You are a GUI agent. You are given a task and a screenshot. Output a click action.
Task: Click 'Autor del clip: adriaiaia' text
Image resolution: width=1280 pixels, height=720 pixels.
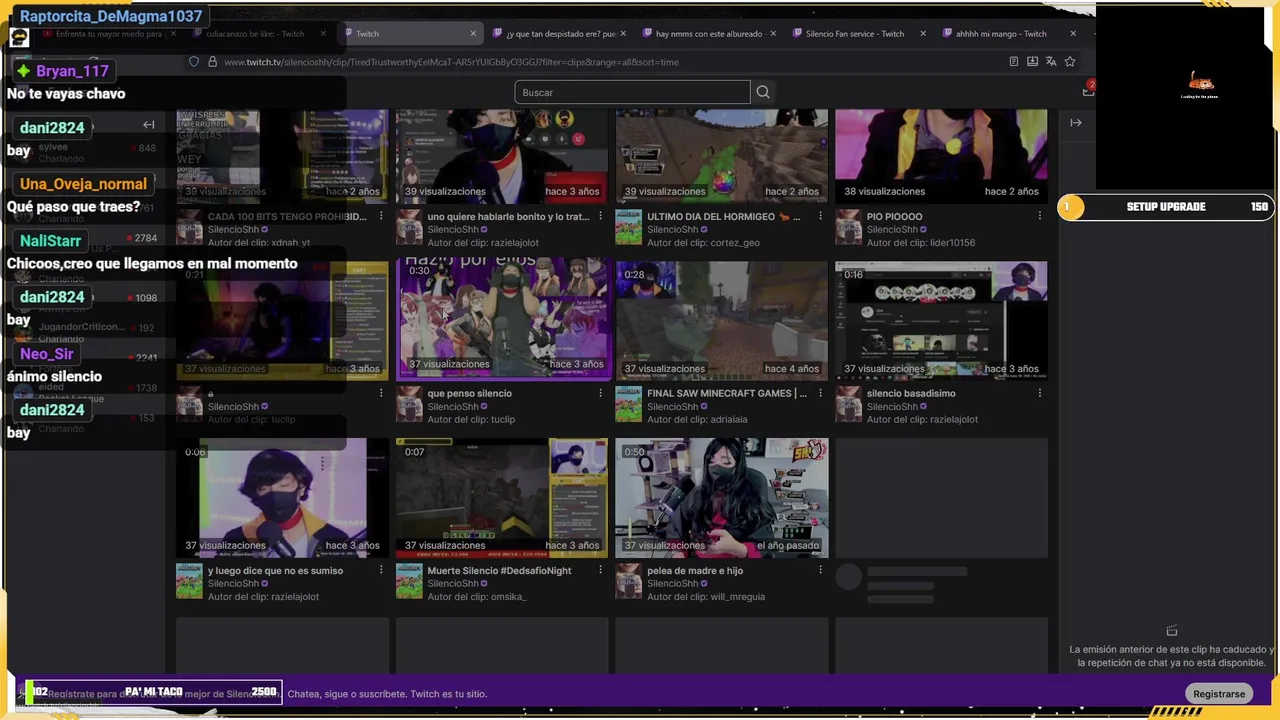pos(697,420)
